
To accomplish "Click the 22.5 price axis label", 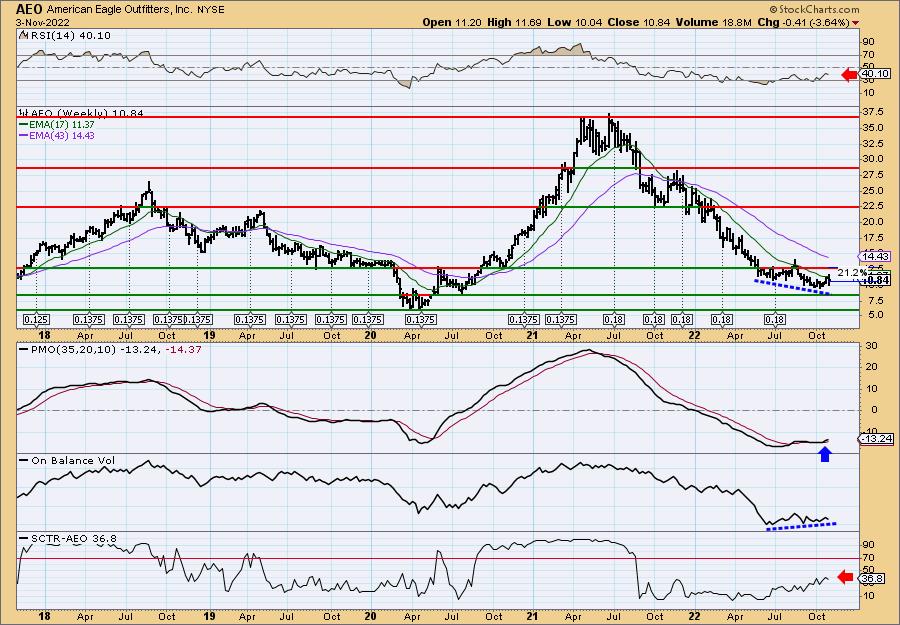I will [x=872, y=206].
